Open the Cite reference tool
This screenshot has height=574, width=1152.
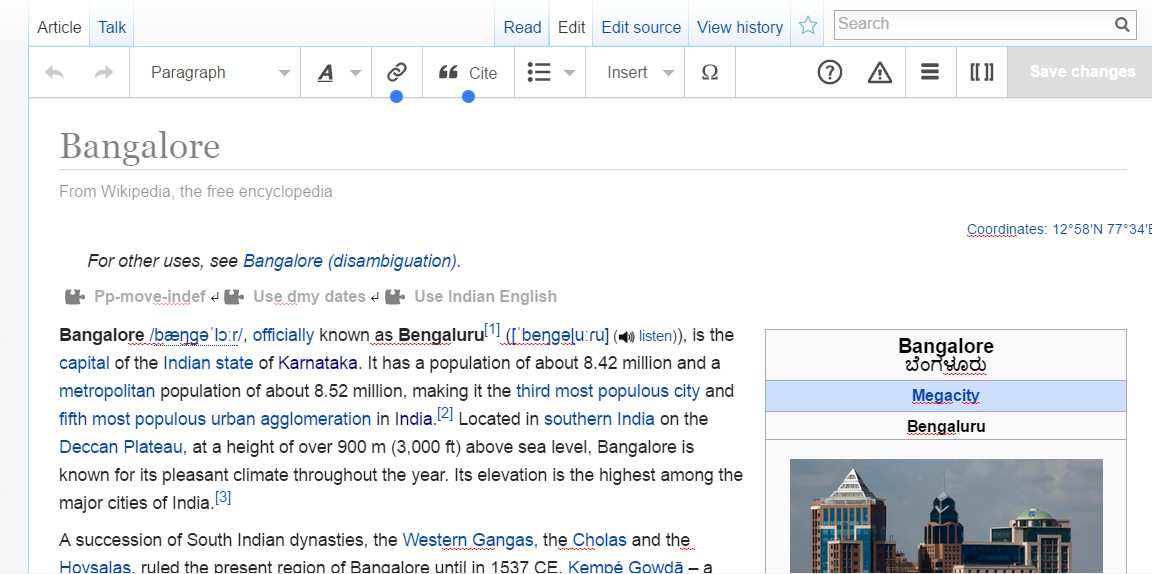468,72
